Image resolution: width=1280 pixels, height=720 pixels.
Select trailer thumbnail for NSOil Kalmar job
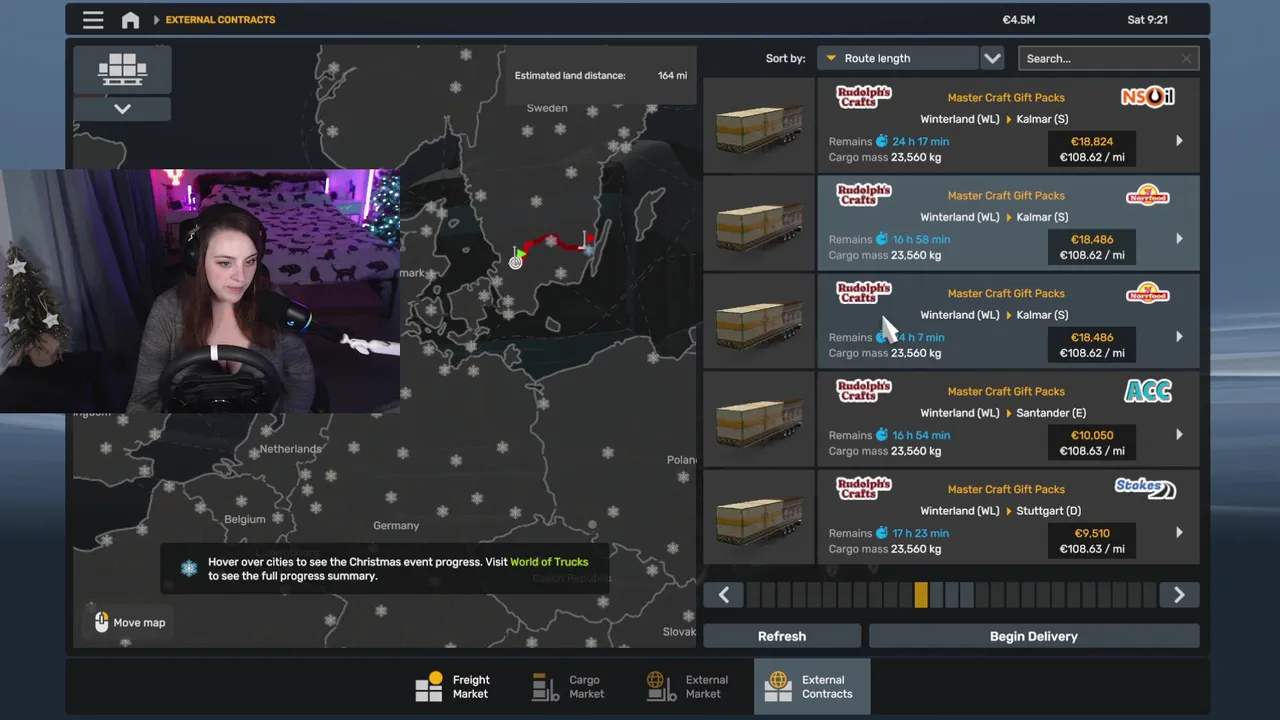(x=759, y=125)
